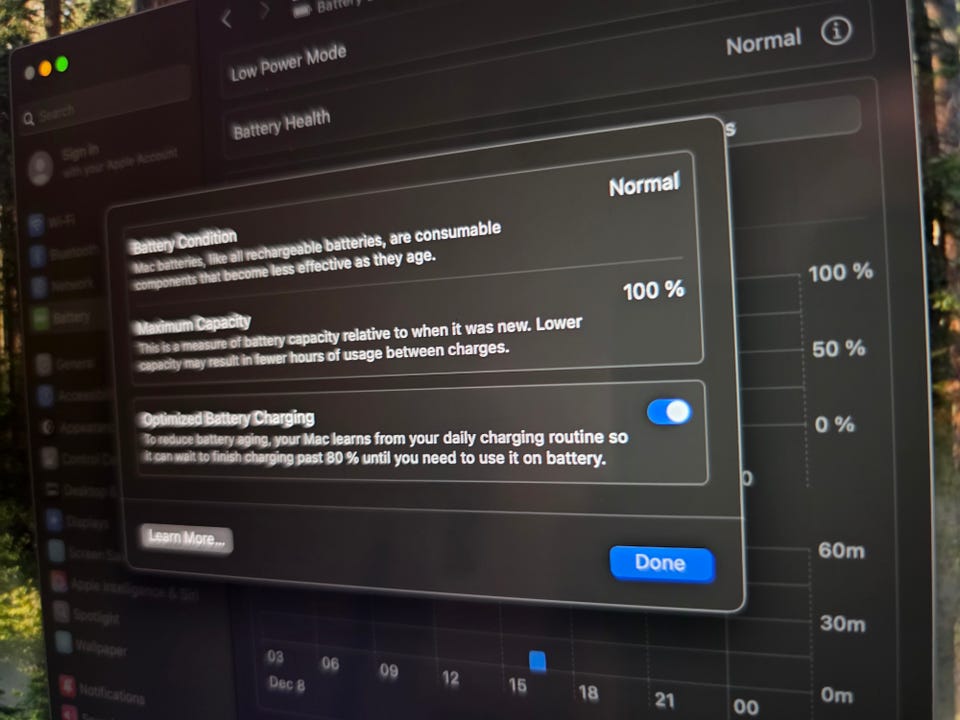Open Displays settings in the sidebar
Viewport: 960px width, 720px height.
pyautogui.click(x=78, y=522)
